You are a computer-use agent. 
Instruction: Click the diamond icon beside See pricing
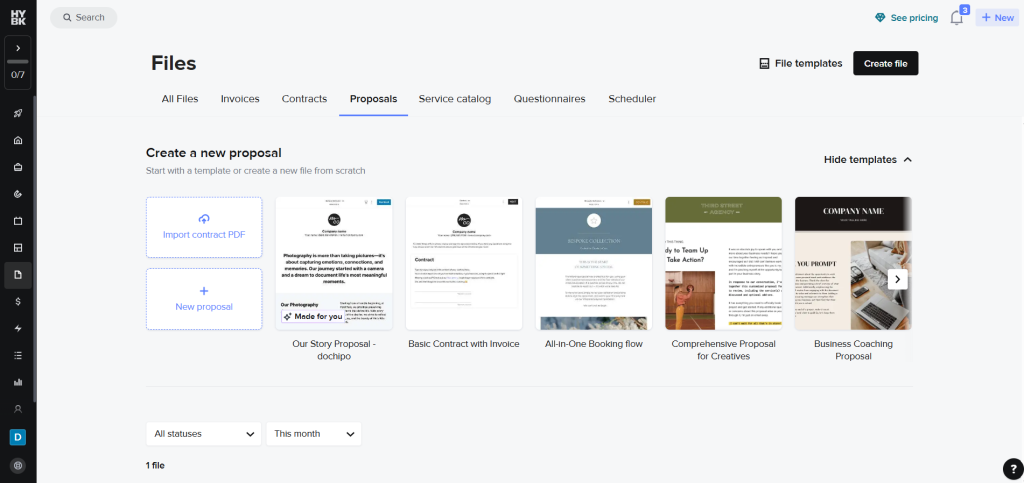880,18
